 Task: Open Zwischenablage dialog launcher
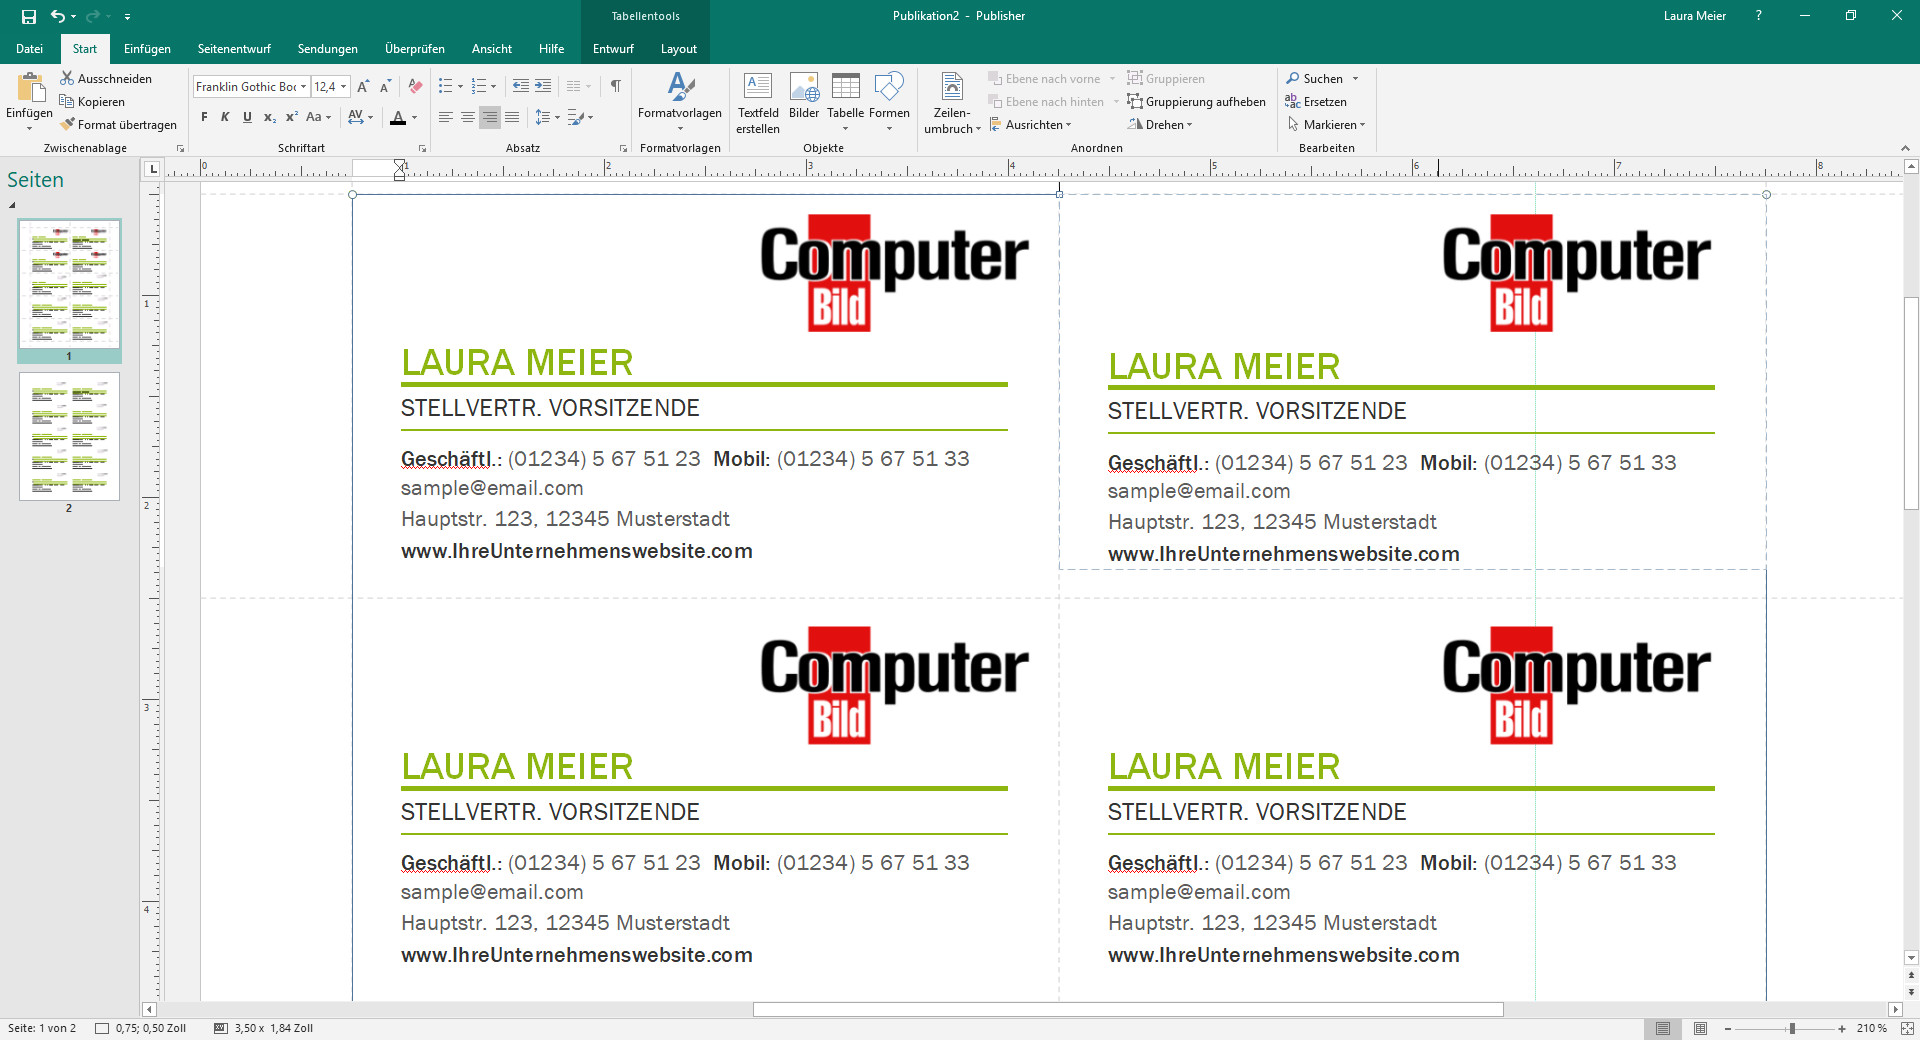(181, 148)
